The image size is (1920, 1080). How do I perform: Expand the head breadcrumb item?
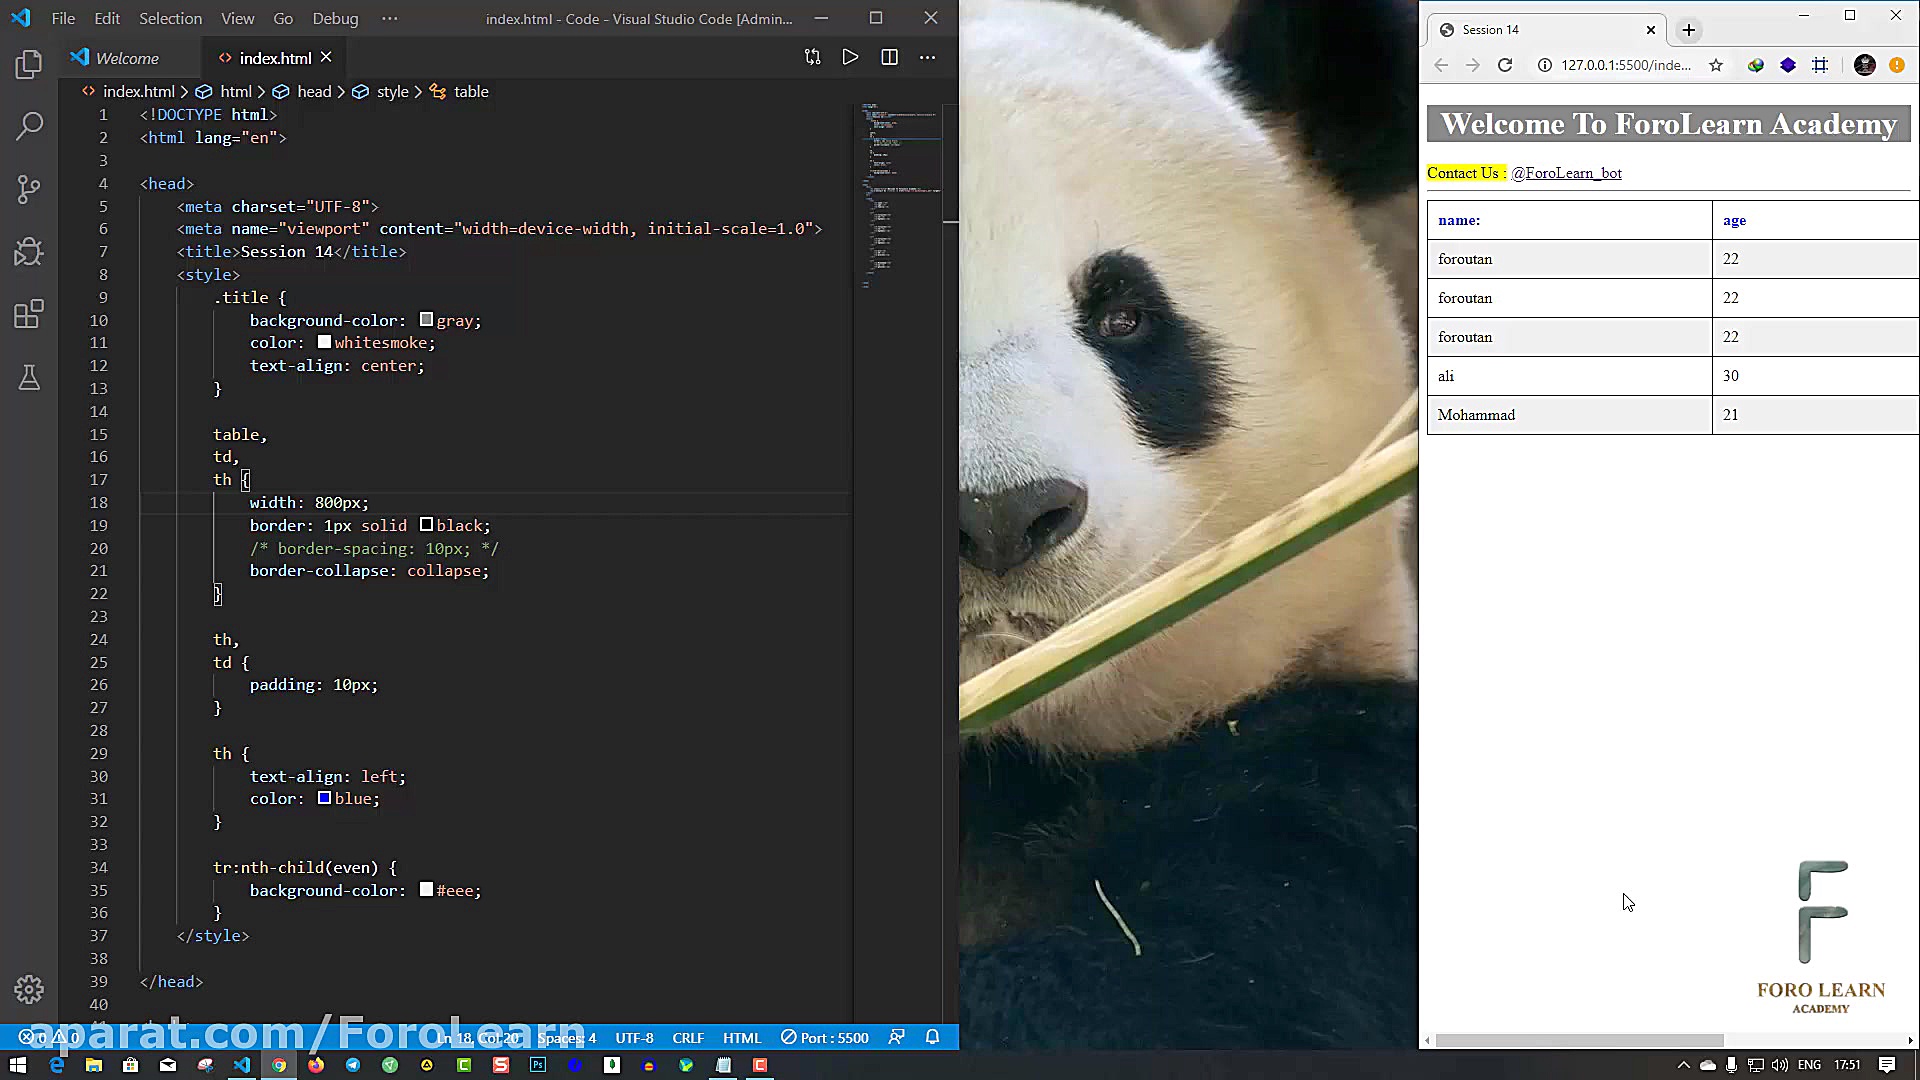pos(313,91)
